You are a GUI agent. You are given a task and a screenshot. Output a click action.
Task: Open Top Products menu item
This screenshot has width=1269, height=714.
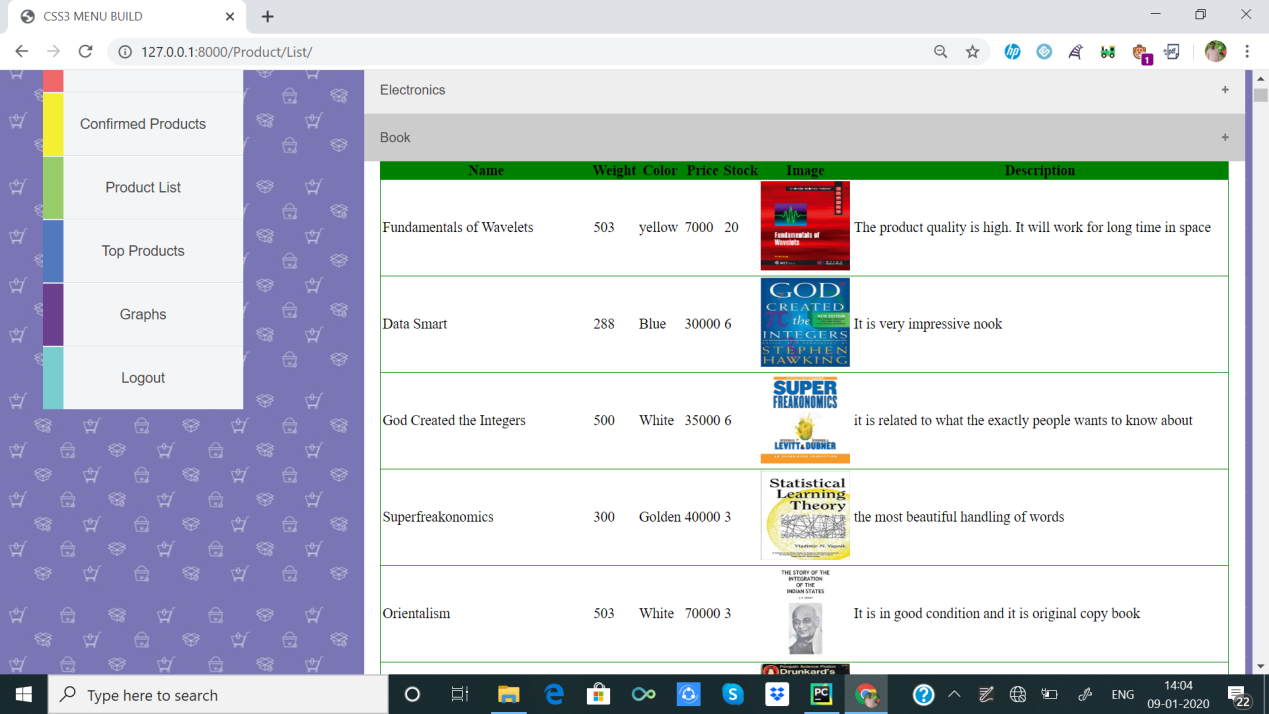click(143, 251)
